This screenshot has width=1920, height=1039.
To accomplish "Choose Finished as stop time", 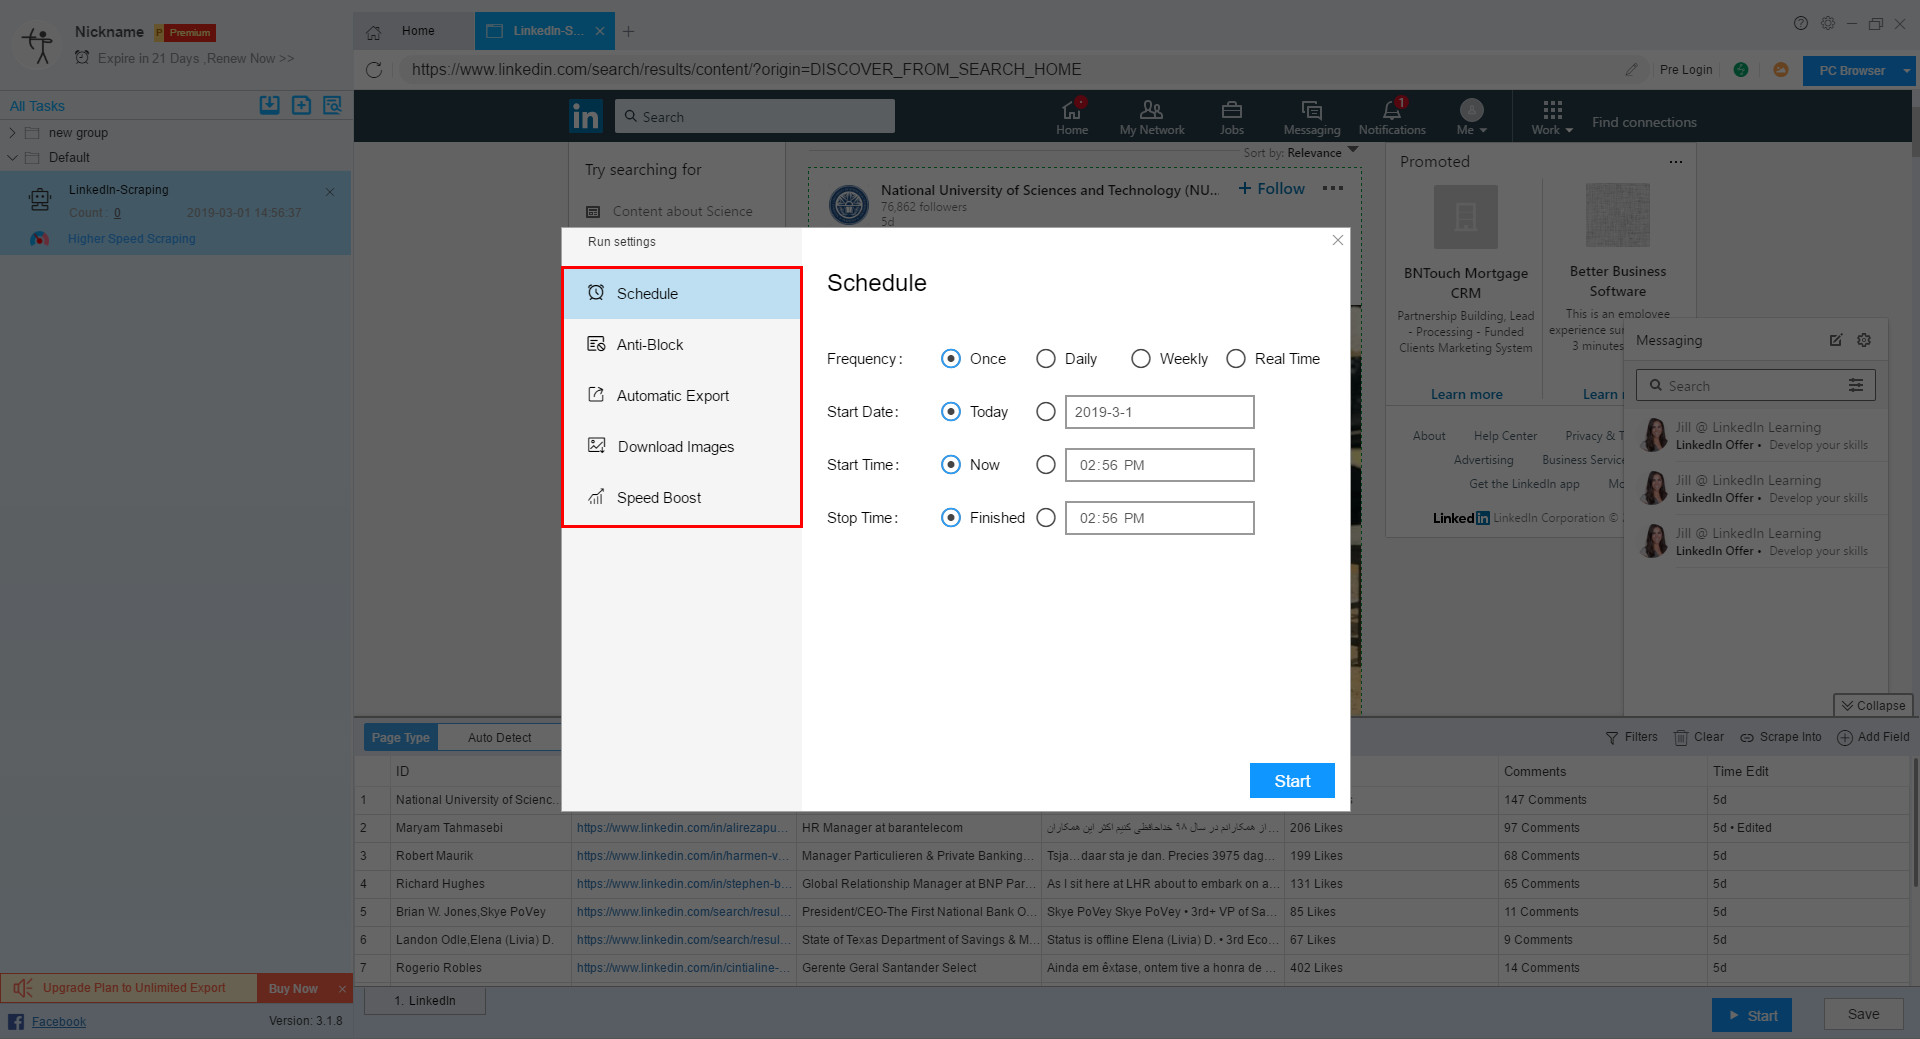I will [x=951, y=518].
